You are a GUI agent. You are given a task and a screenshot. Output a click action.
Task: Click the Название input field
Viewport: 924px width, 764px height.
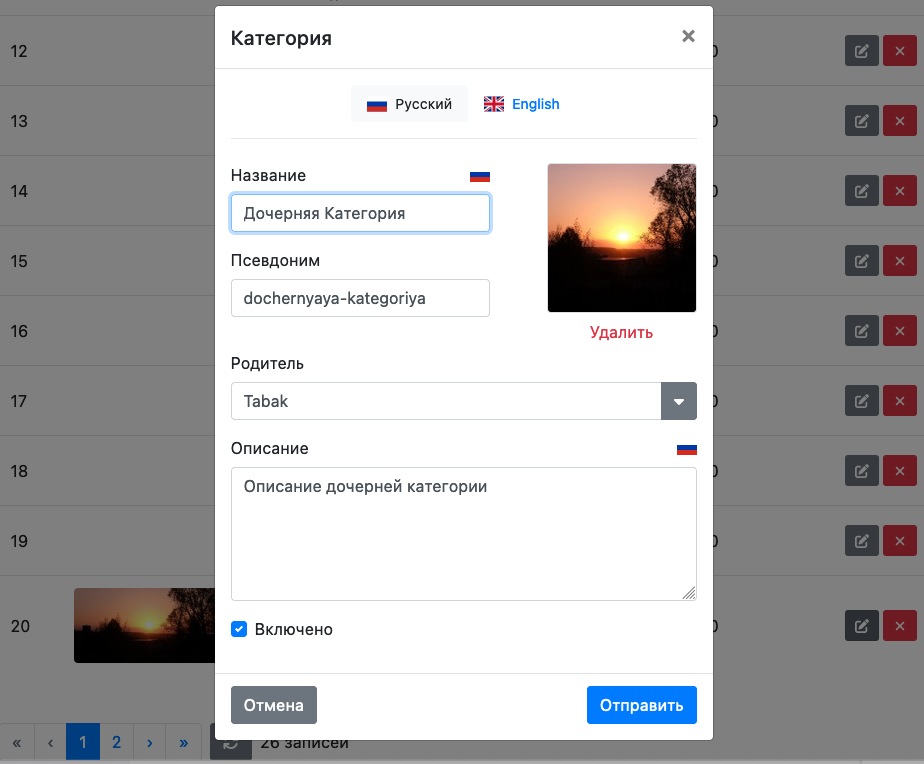[x=360, y=213]
